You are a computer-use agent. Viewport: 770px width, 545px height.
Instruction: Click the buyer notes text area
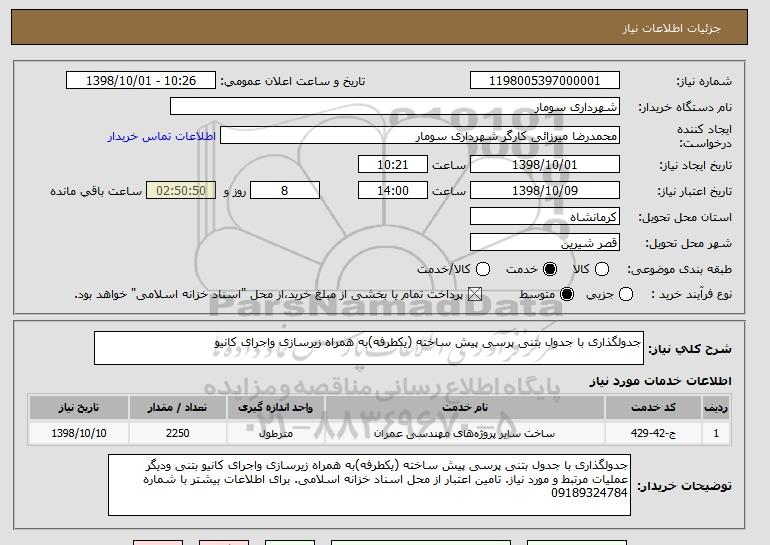[369, 485]
